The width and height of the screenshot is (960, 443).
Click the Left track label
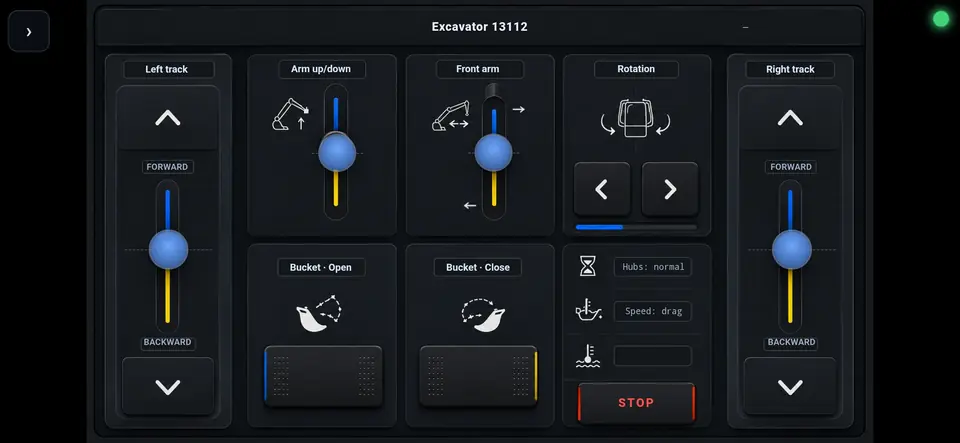point(169,69)
